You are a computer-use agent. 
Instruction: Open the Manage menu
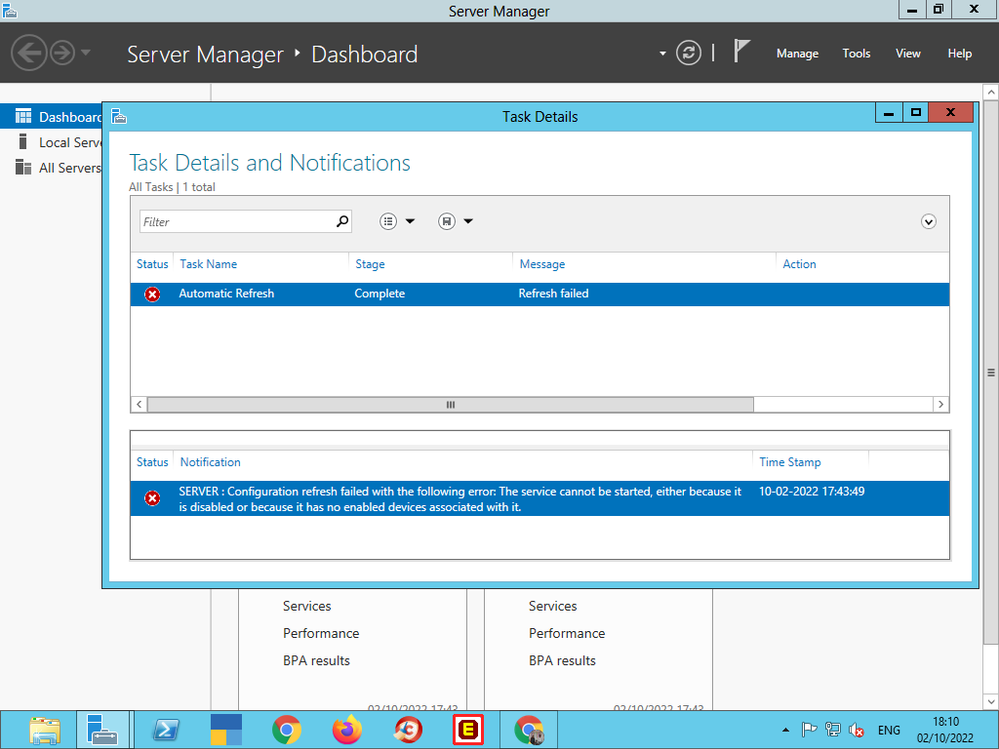click(797, 54)
